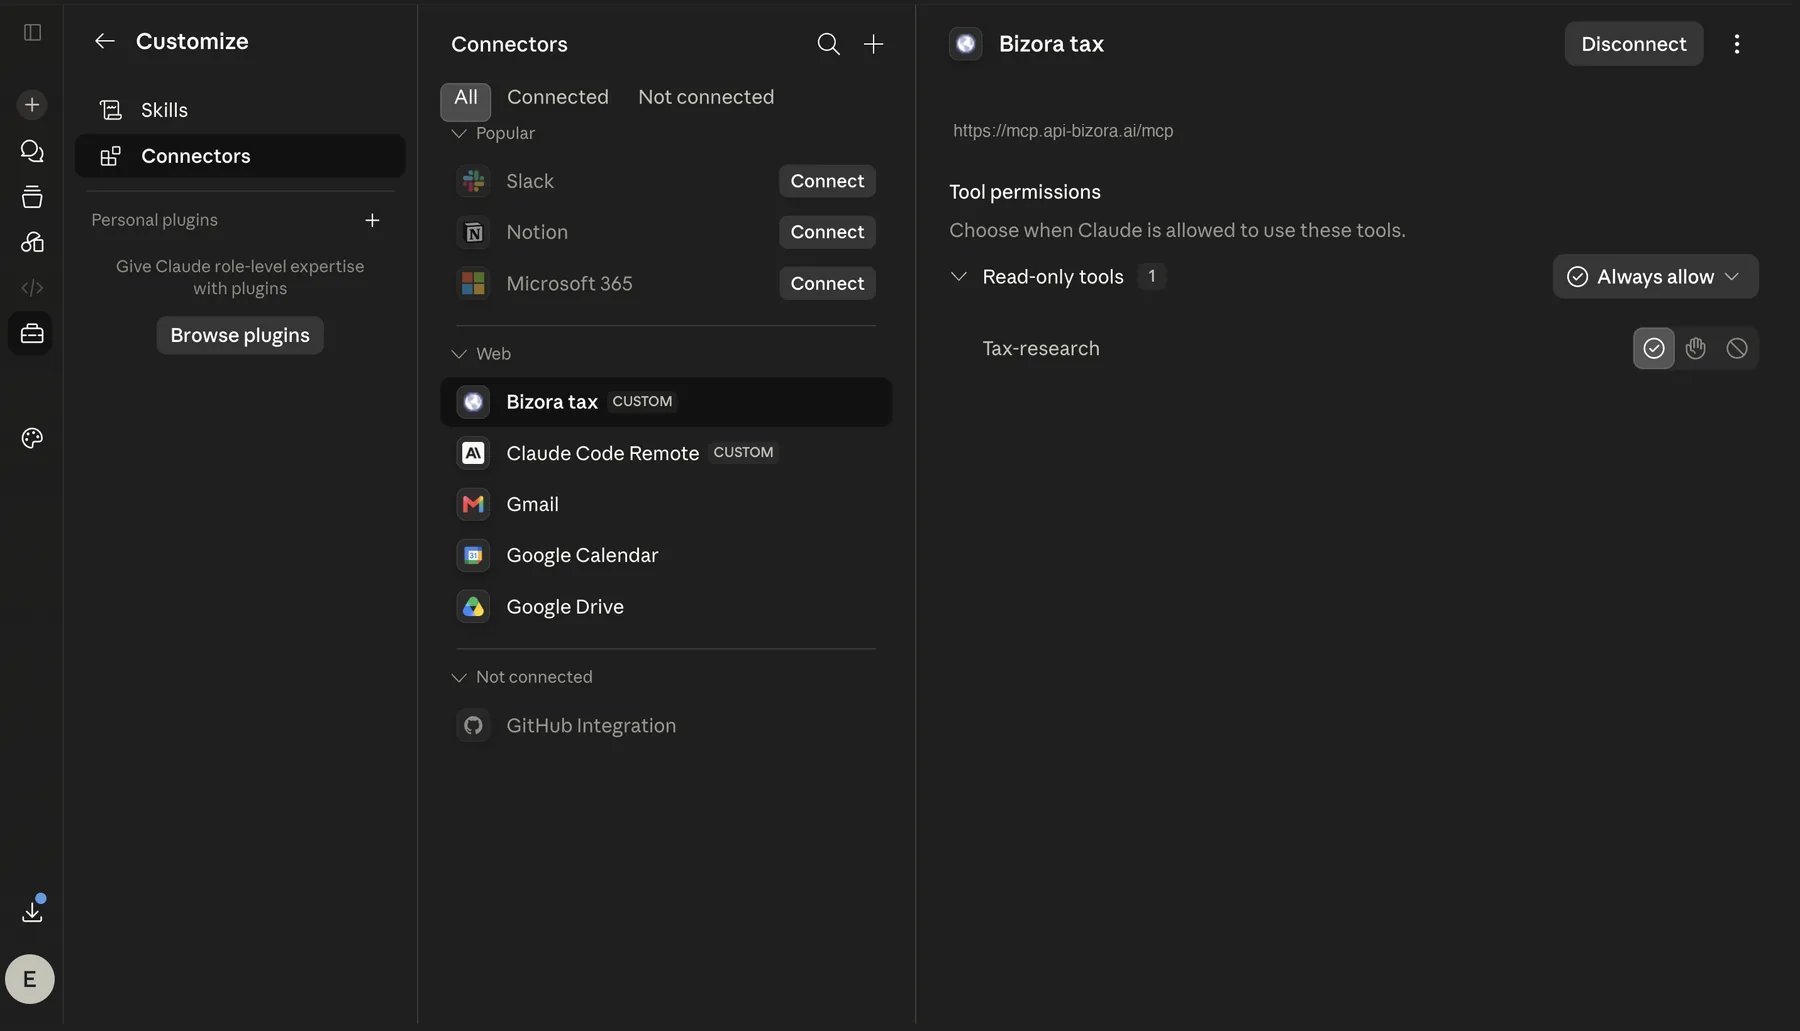
Task: Switch to the Not connected tab
Action: click(x=706, y=97)
